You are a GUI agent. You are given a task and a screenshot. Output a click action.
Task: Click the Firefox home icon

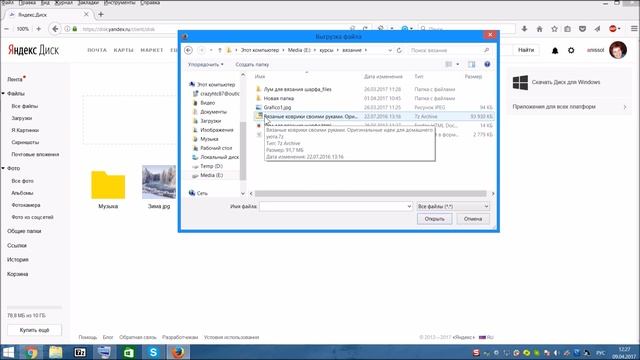pos(539,29)
